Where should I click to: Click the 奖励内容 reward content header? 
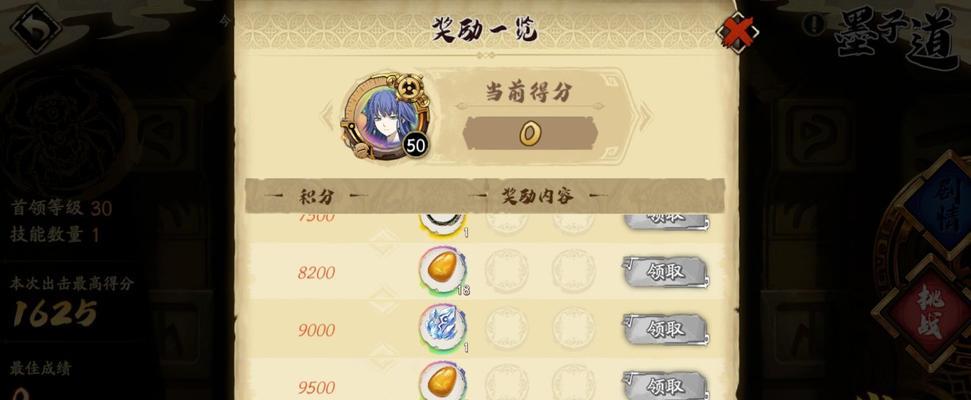(537, 196)
